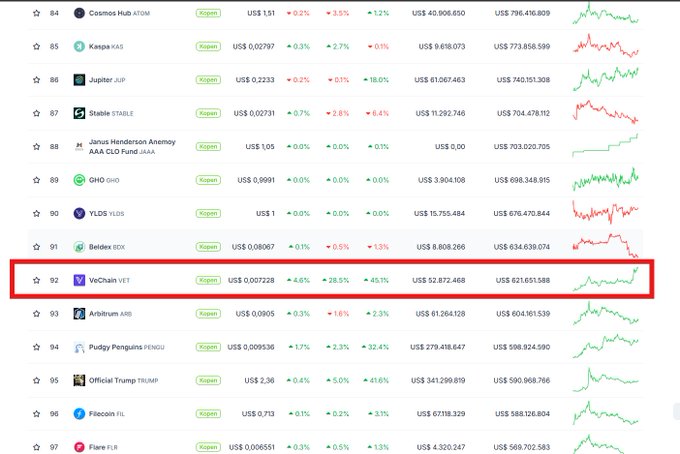Add Jupiter to watchlist via star

point(36,80)
